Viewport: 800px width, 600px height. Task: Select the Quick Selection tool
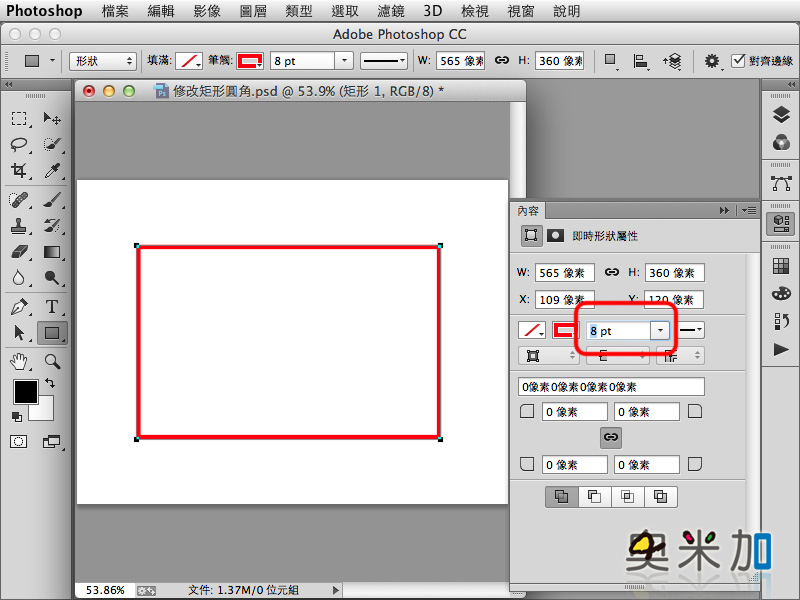coord(52,144)
